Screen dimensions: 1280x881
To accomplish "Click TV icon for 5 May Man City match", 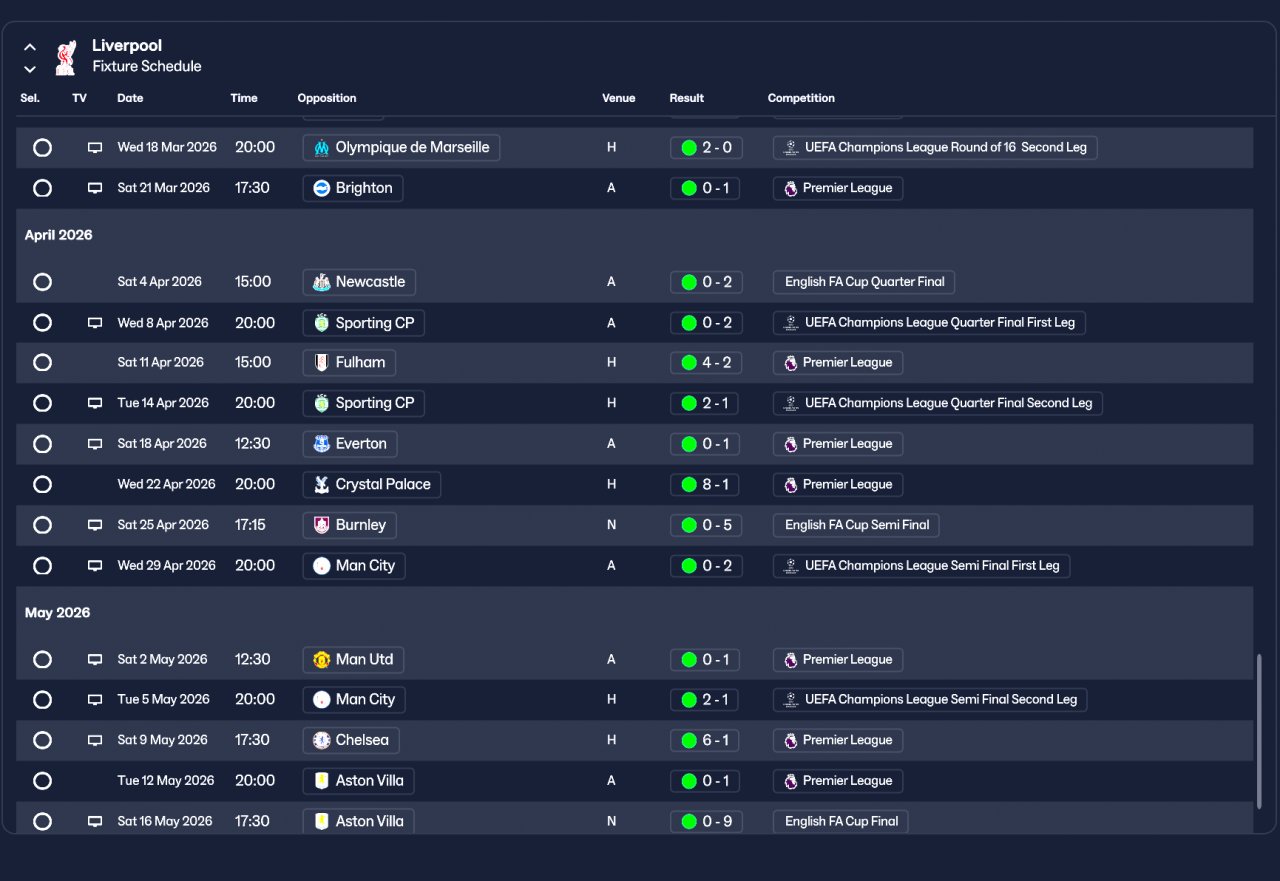I will click(95, 700).
